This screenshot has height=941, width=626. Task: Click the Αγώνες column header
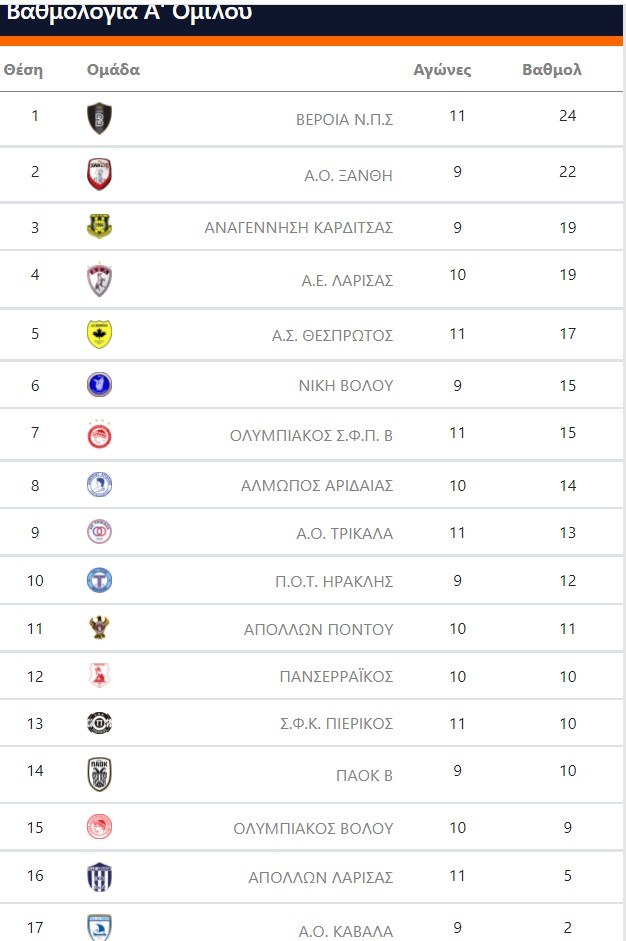[442, 70]
